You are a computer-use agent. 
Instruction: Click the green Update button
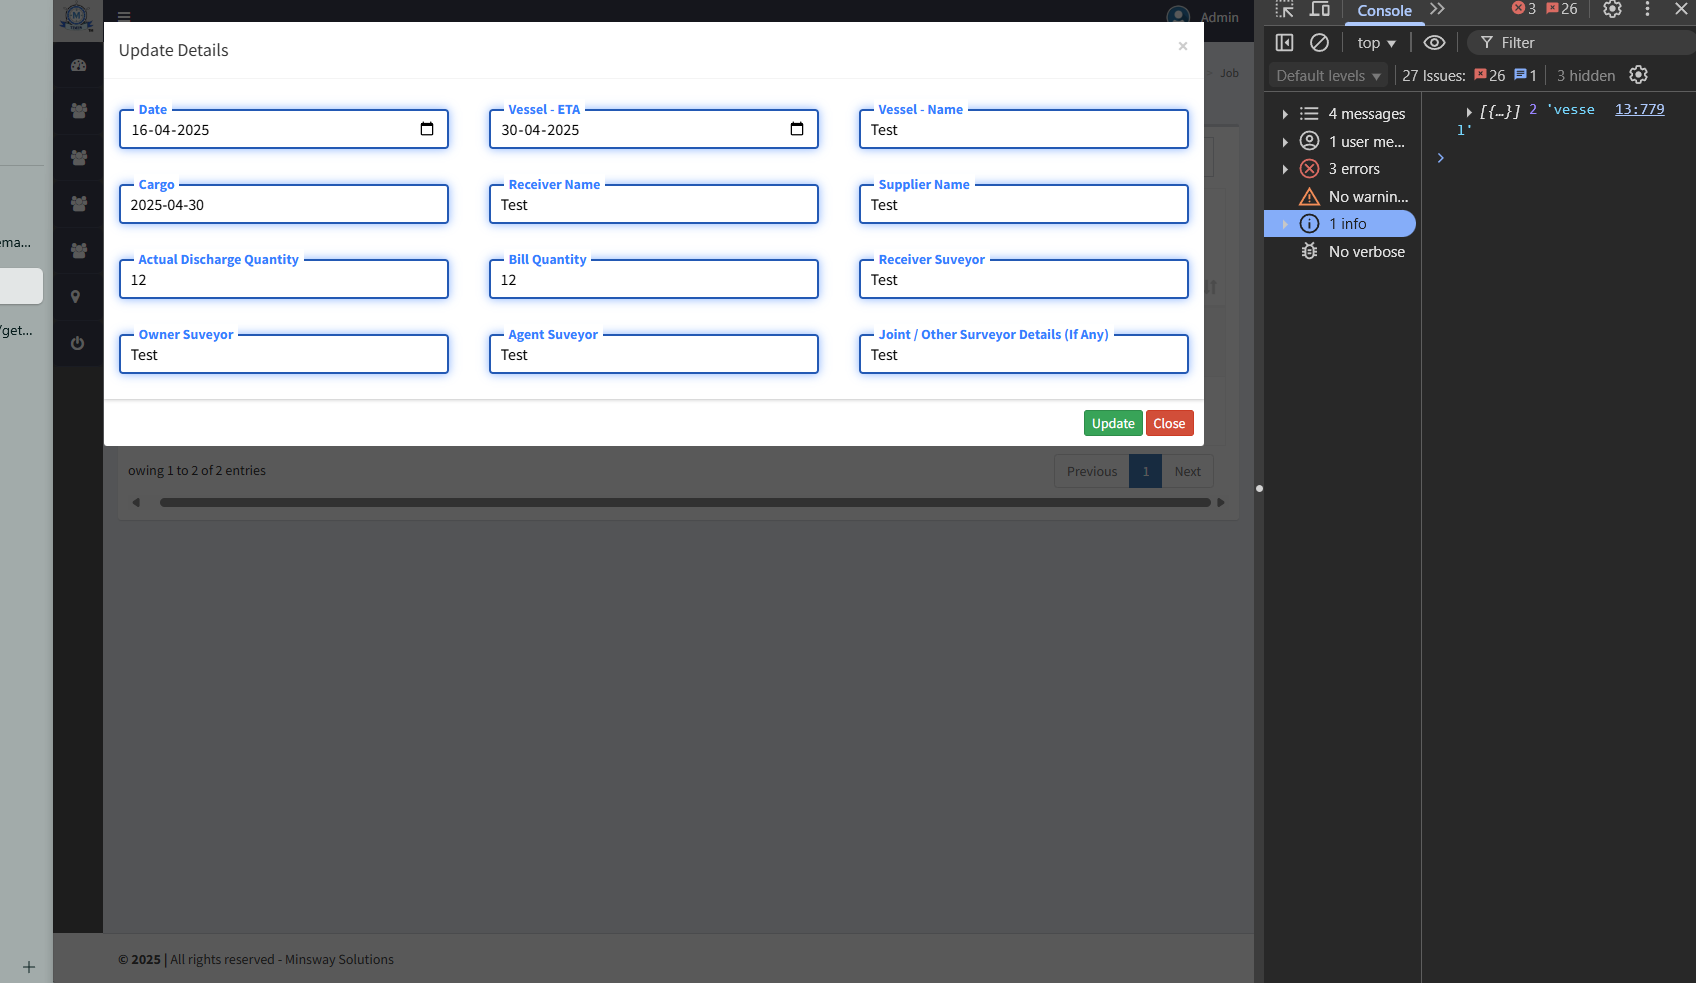1112,423
